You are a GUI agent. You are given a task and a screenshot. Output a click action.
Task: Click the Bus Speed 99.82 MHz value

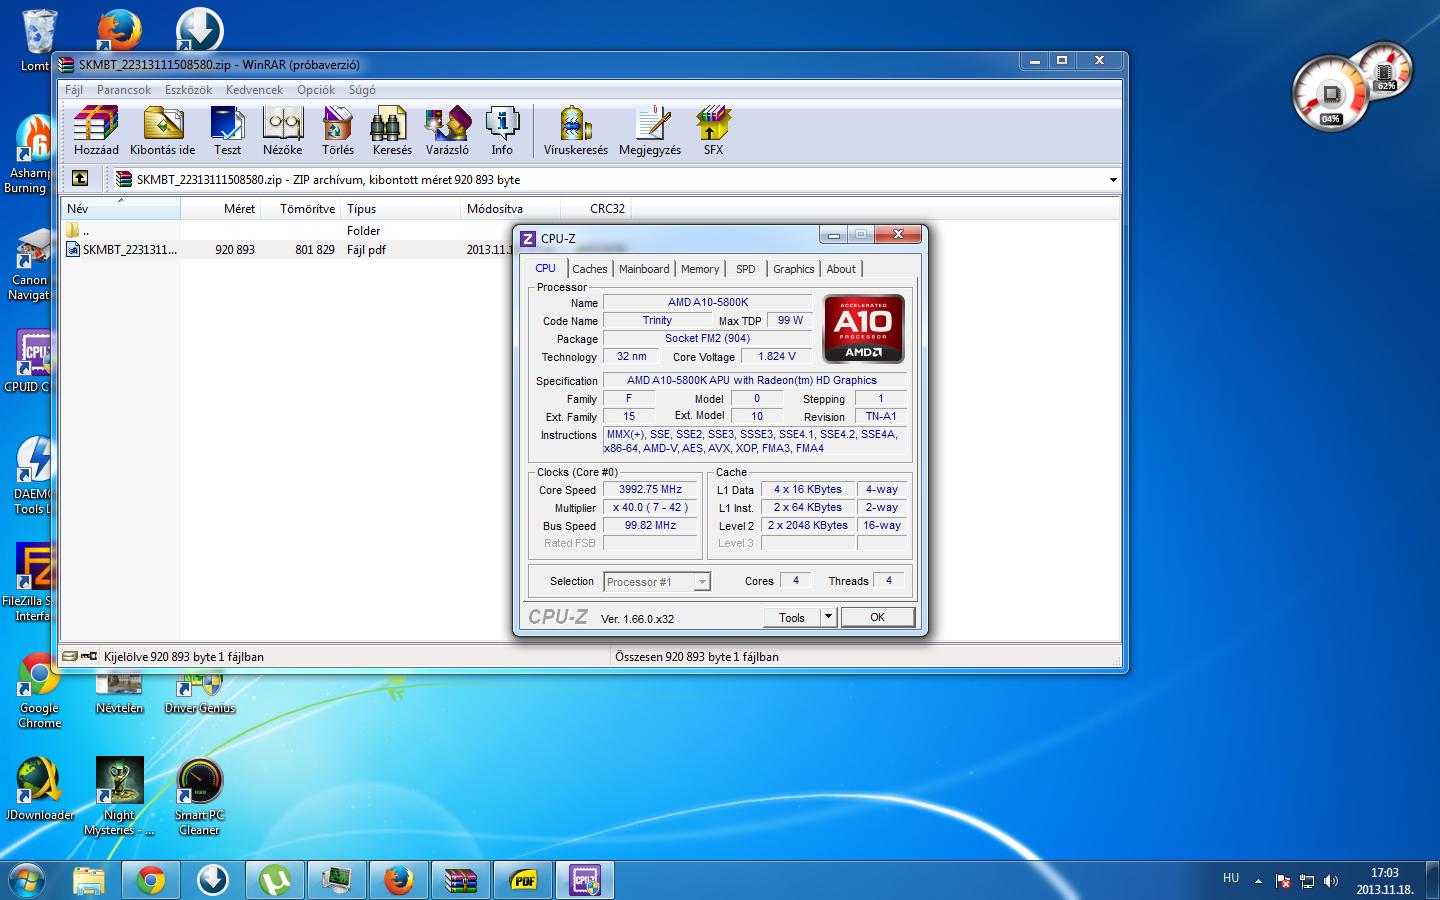coord(650,526)
